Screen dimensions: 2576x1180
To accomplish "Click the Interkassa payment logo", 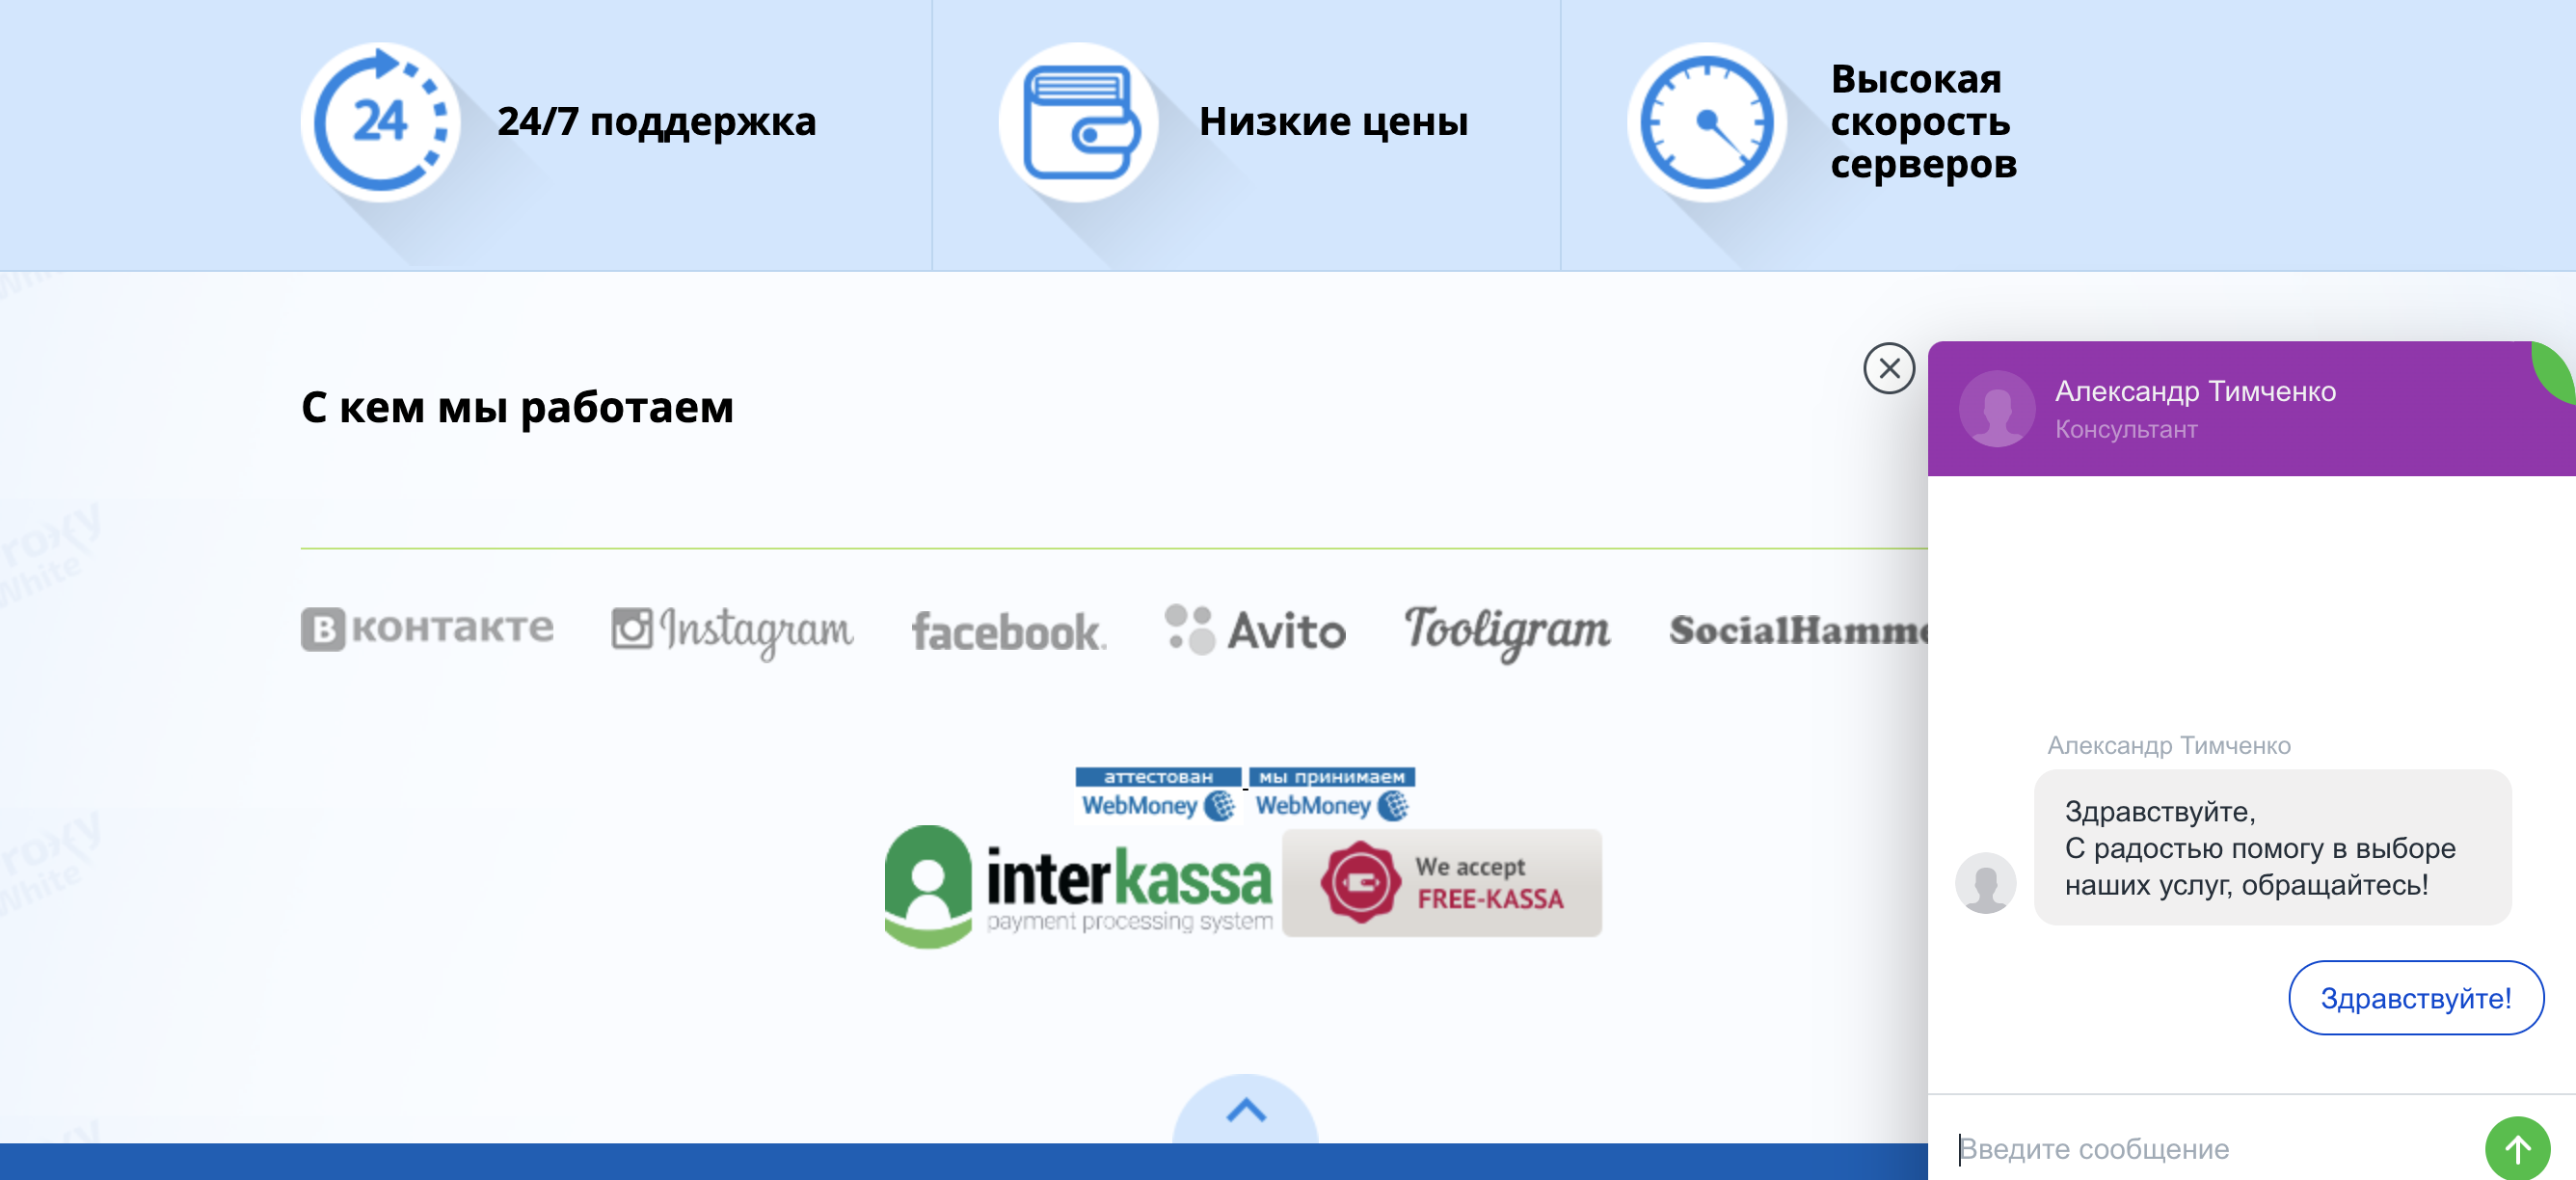I will pos(1078,886).
